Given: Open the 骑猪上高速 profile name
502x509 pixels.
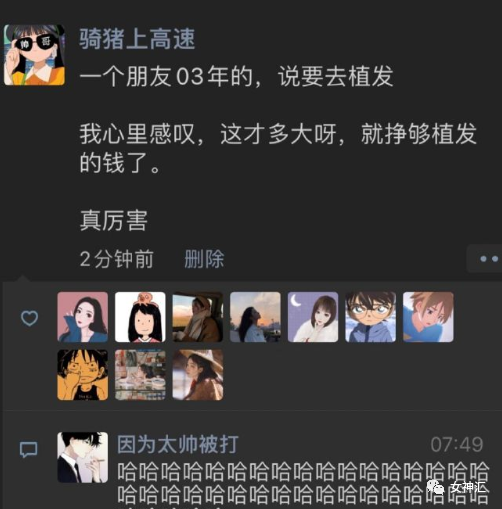Looking at the screenshot, I should coord(137,39).
